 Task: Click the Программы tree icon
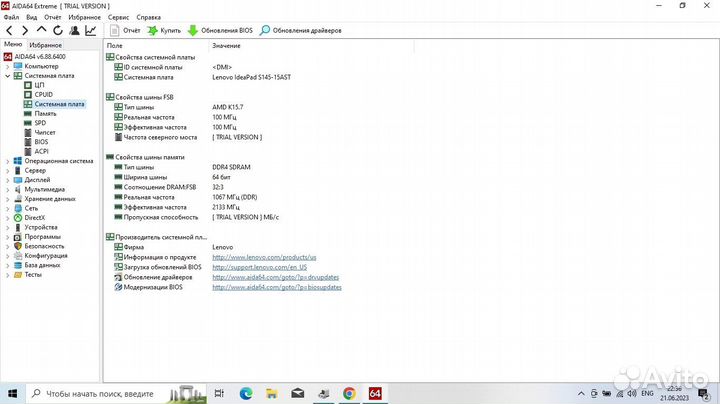[18, 237]
